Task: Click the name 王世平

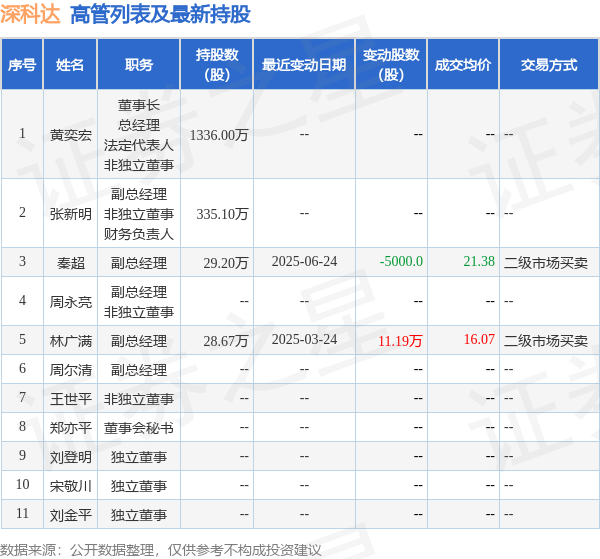Action: (x=70, y=399)
